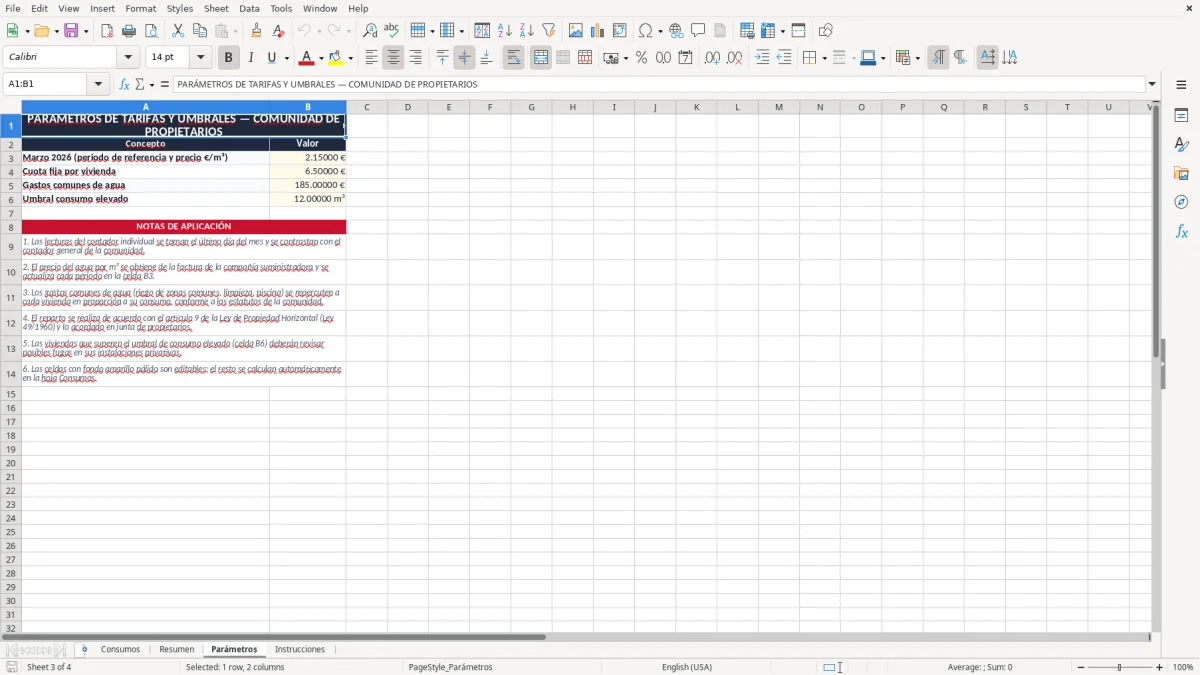
Task: Click the zoom slider handle
Action: [x=1120, y=667]
